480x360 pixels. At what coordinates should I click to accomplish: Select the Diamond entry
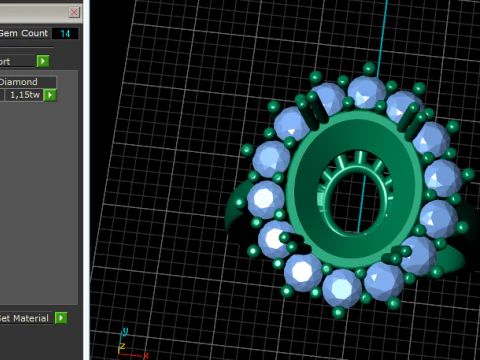[x=28, y=82]
